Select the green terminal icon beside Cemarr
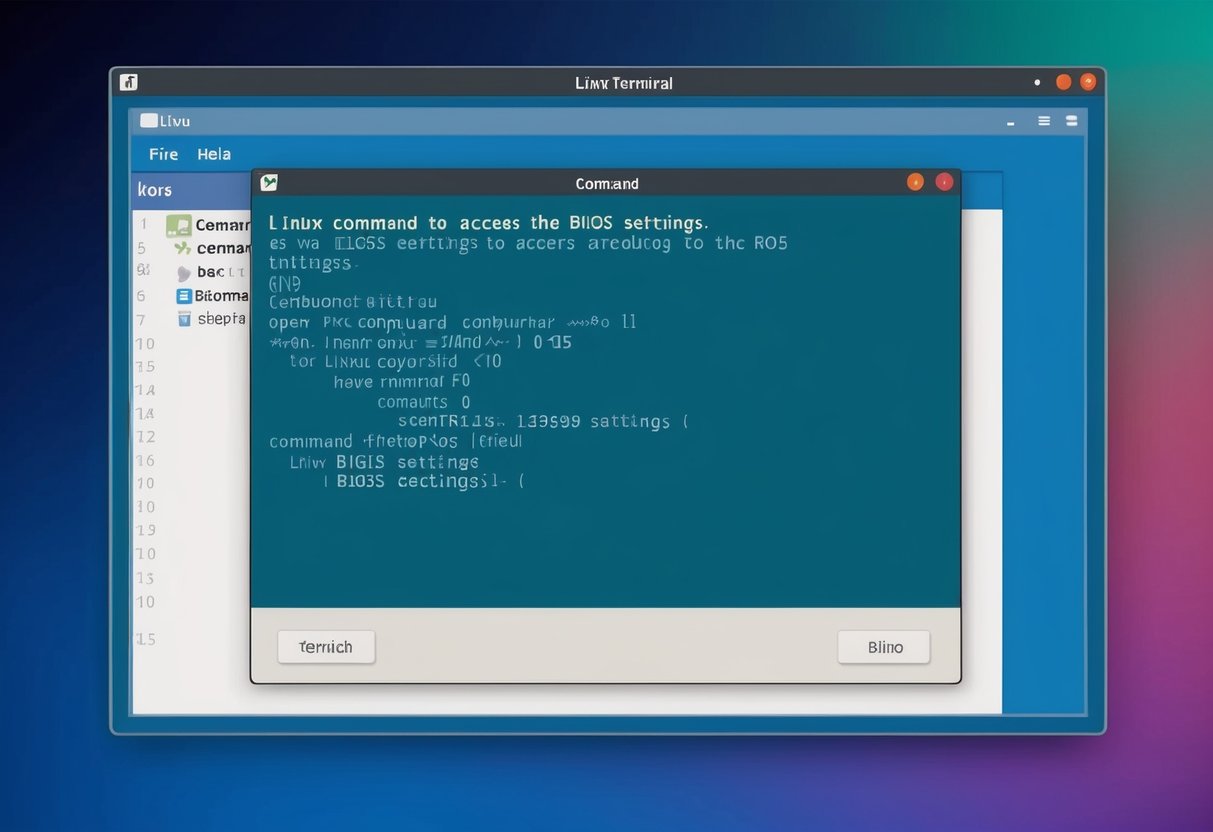Image resolution: width=1213 pixels, height=832 pixels. (178, 225)
